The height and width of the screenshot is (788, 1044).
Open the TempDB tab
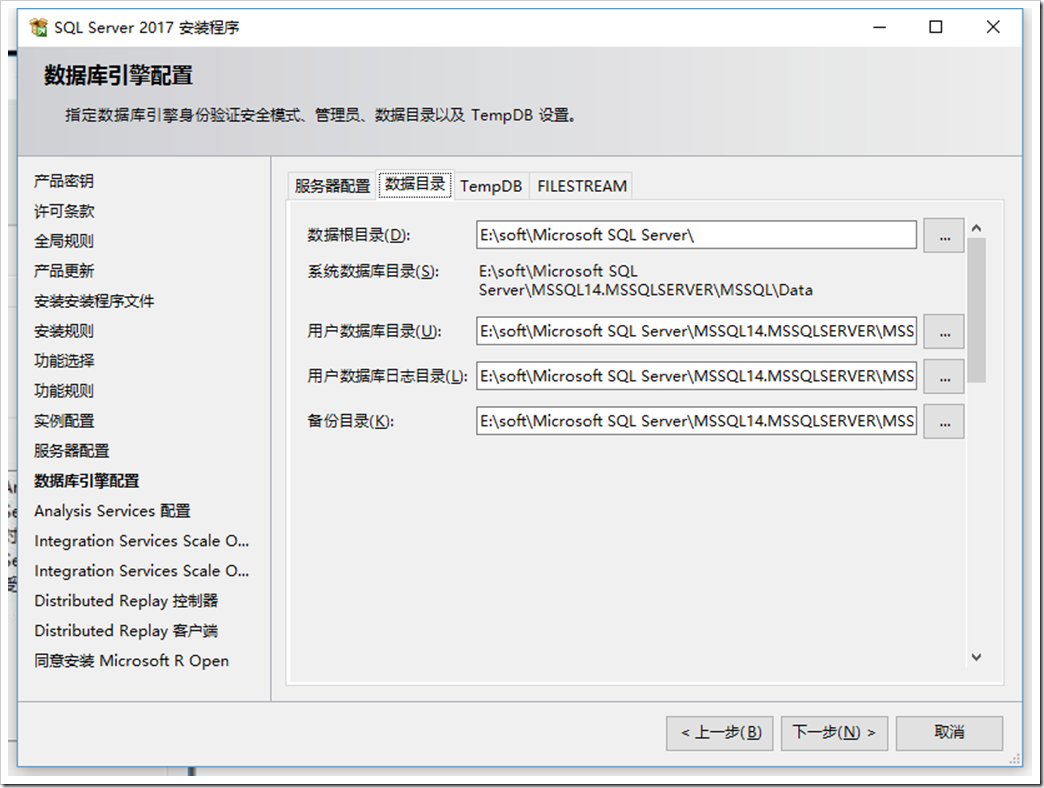pos(491,186)
